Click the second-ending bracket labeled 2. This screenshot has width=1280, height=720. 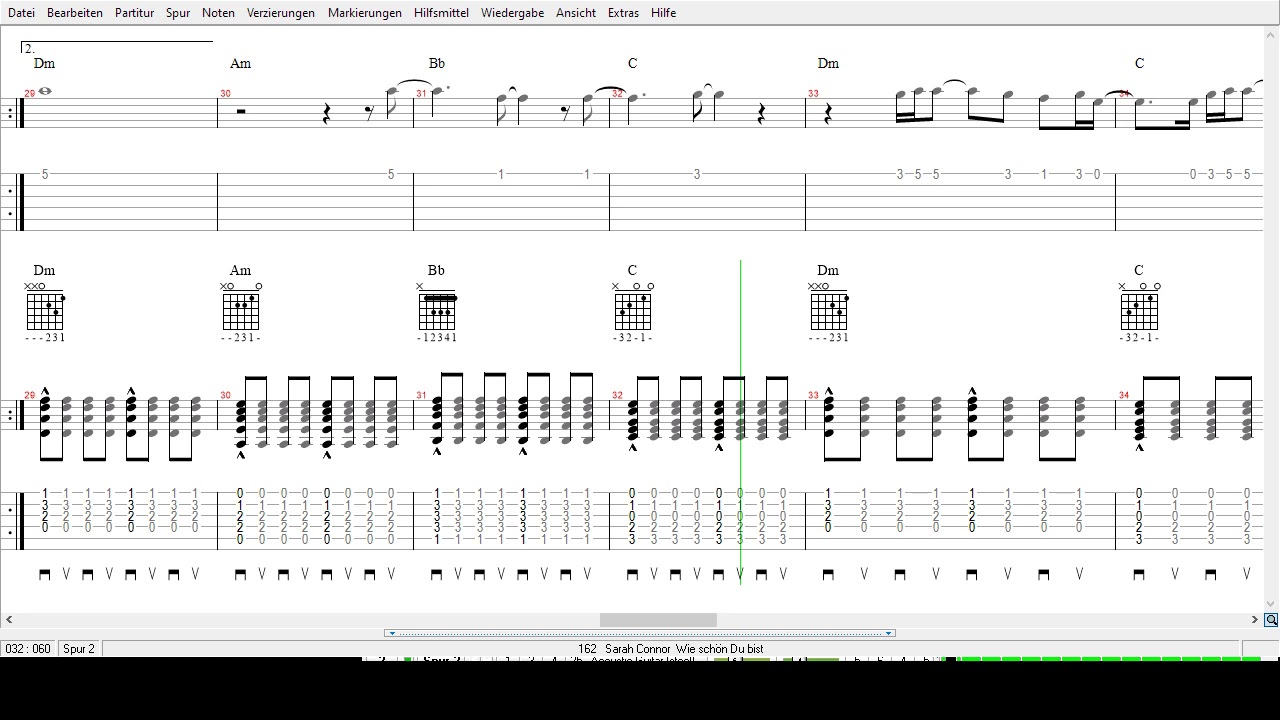[116, 46]
